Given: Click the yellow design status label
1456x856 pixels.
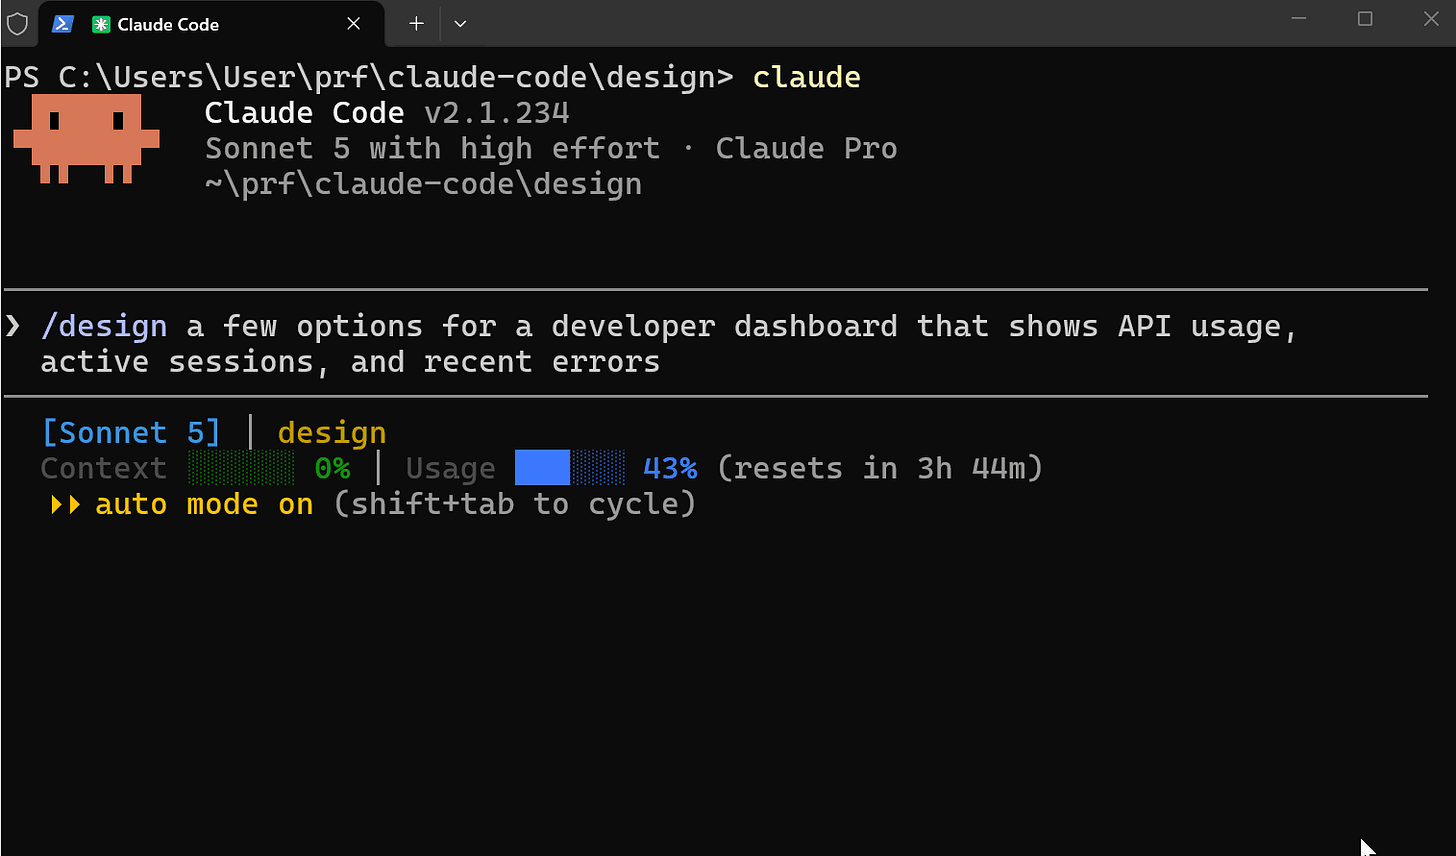Looking at the screenshot, I should (x=332, y=434).
